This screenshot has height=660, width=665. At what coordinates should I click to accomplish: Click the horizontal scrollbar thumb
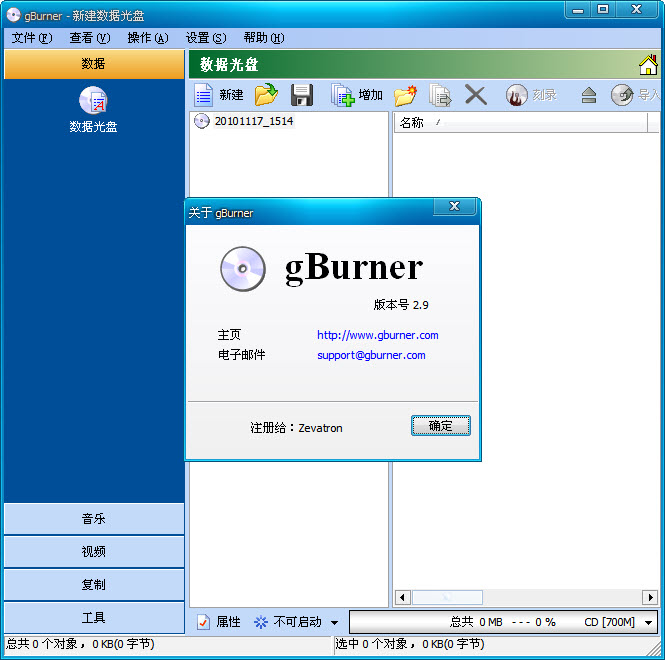(447, 597)
